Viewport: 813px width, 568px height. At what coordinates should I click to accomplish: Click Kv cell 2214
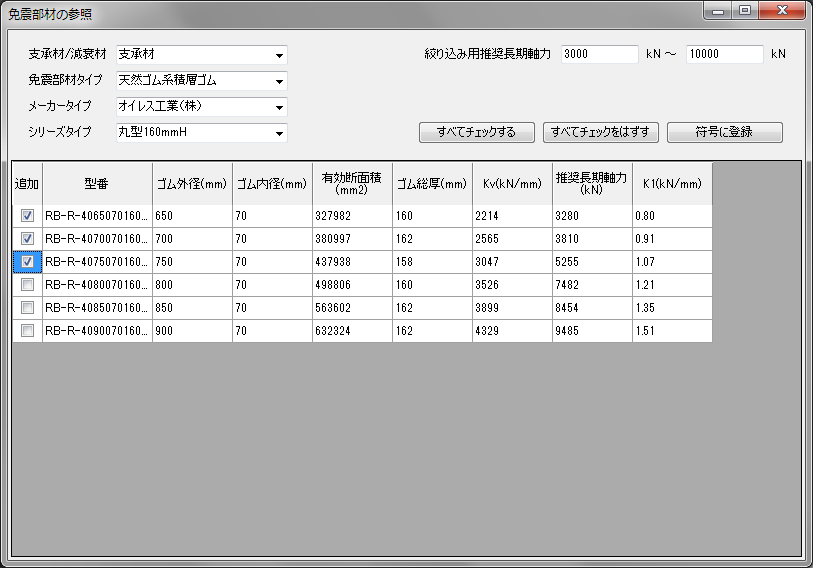pyautogui.click(x=512, y=216)
